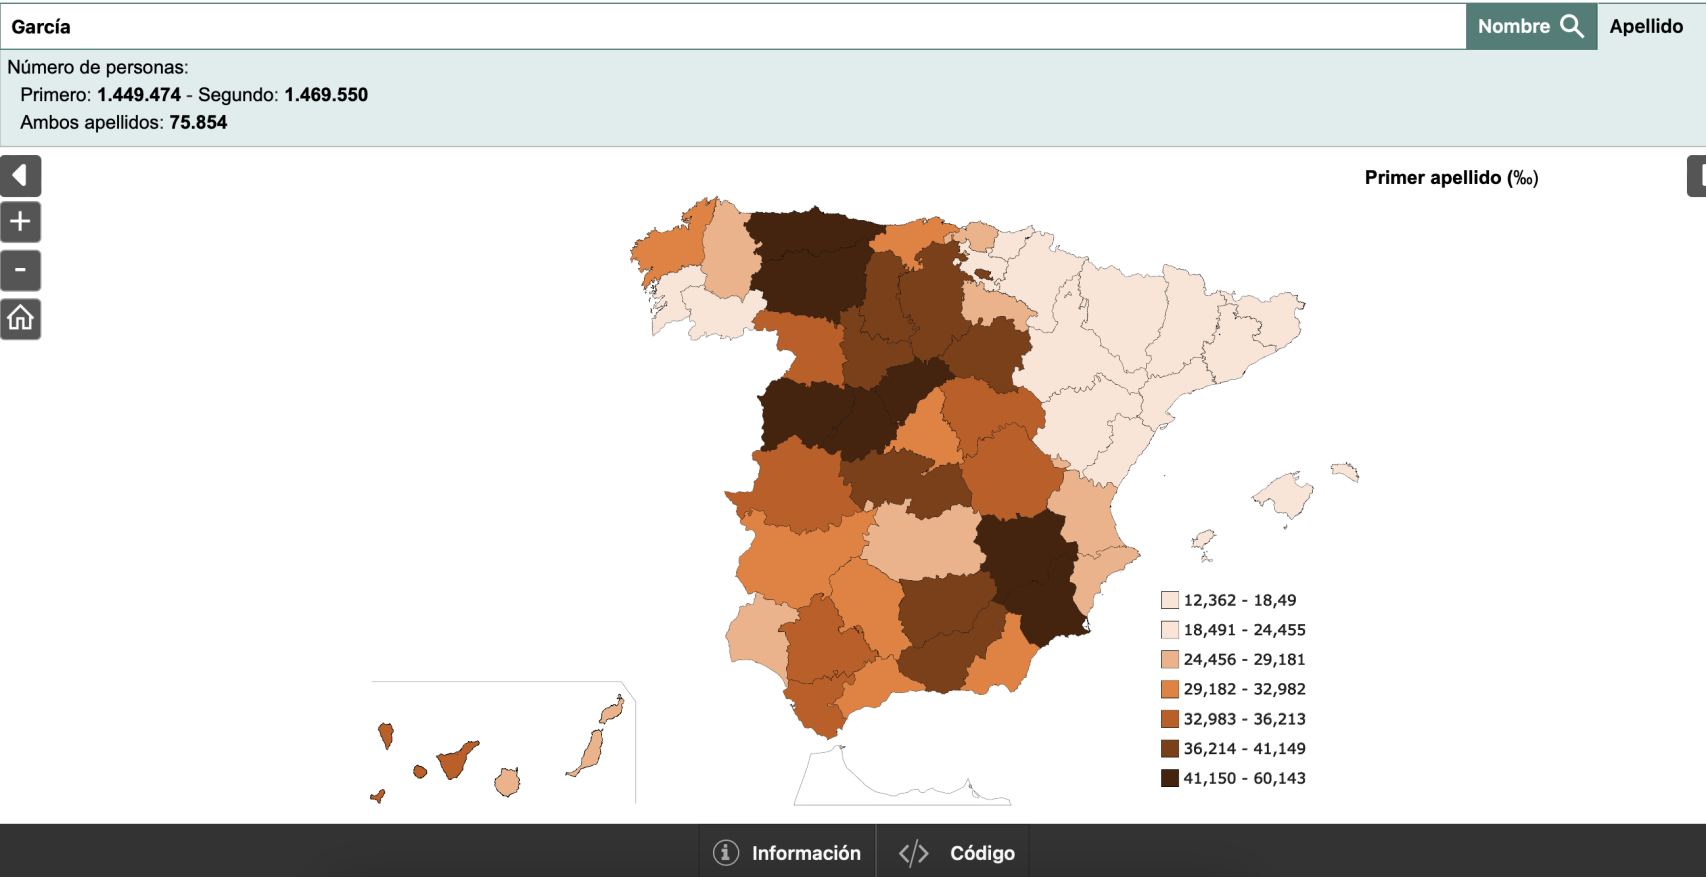Switch to the Apellido tab
This screenshot has width=1706, height=877.
tap(1646, 27)
